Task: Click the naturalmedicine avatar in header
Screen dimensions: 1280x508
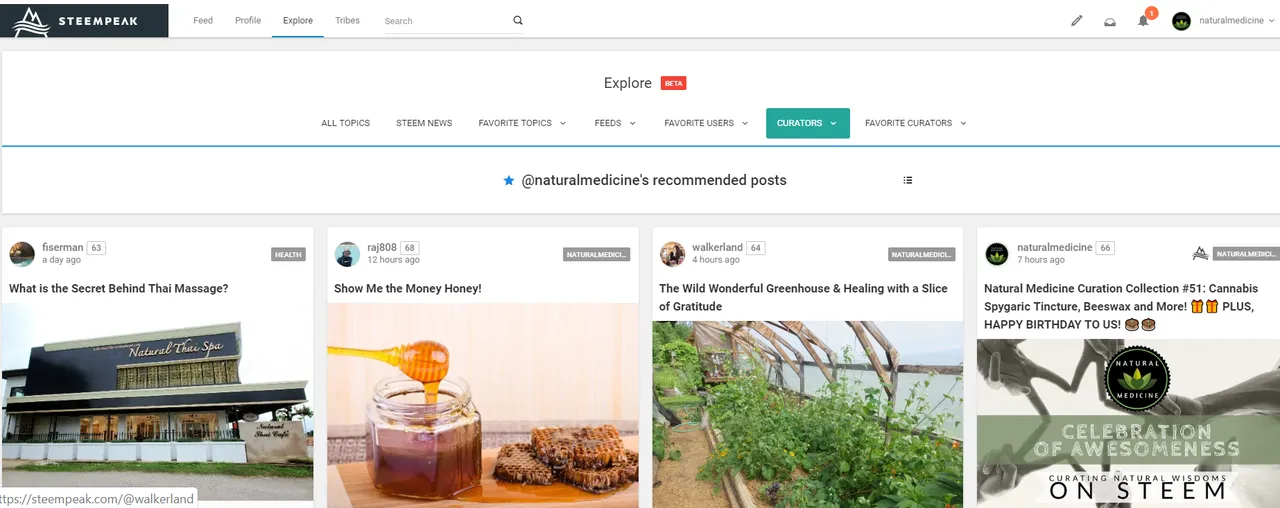Action: pos(1181,21)
